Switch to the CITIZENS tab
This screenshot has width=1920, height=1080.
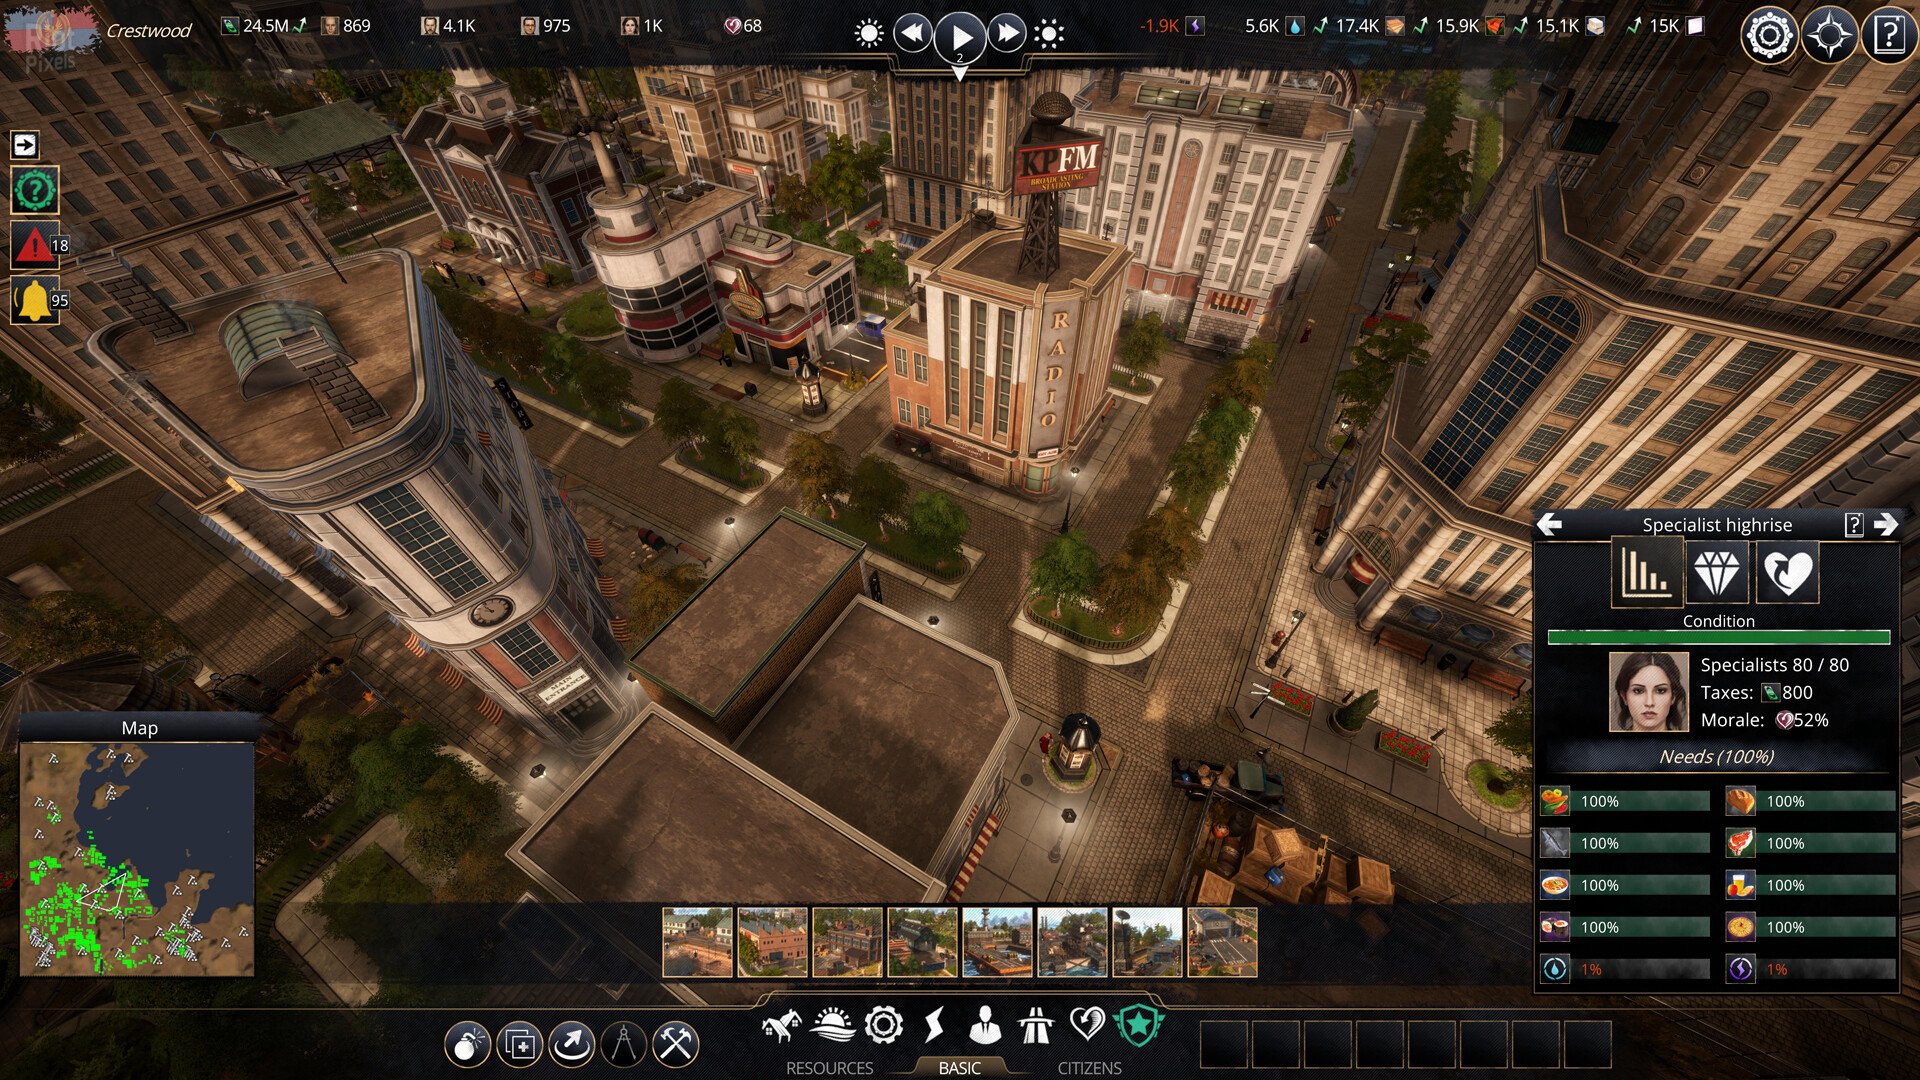tap(1089, 1066)
